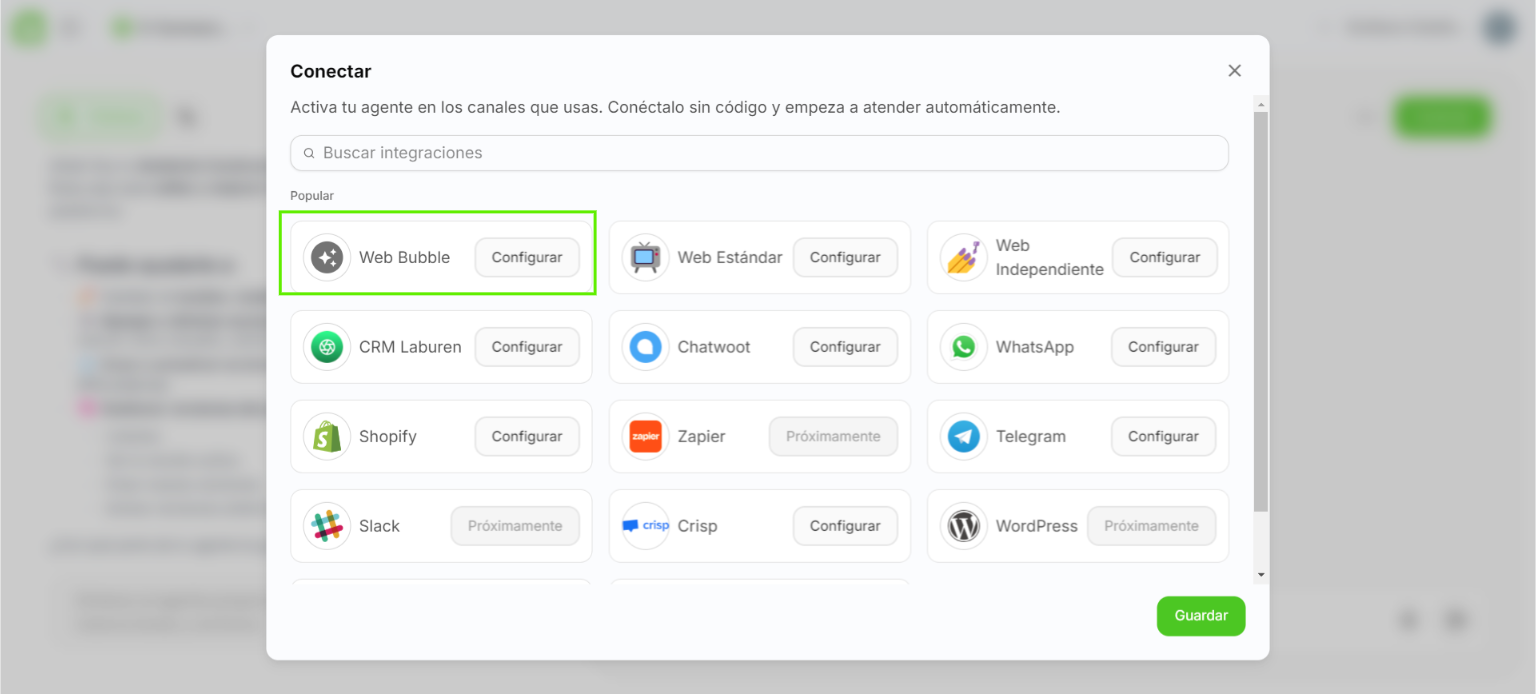1536x694 pixels.
Task: Click the WhatsApp logo icon
Action: coord(964,347)
